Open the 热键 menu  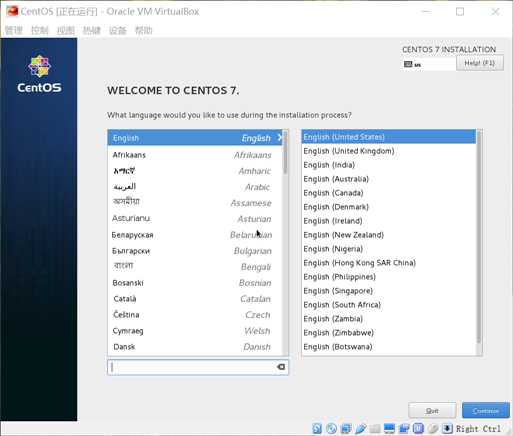[x=92, y=30]
